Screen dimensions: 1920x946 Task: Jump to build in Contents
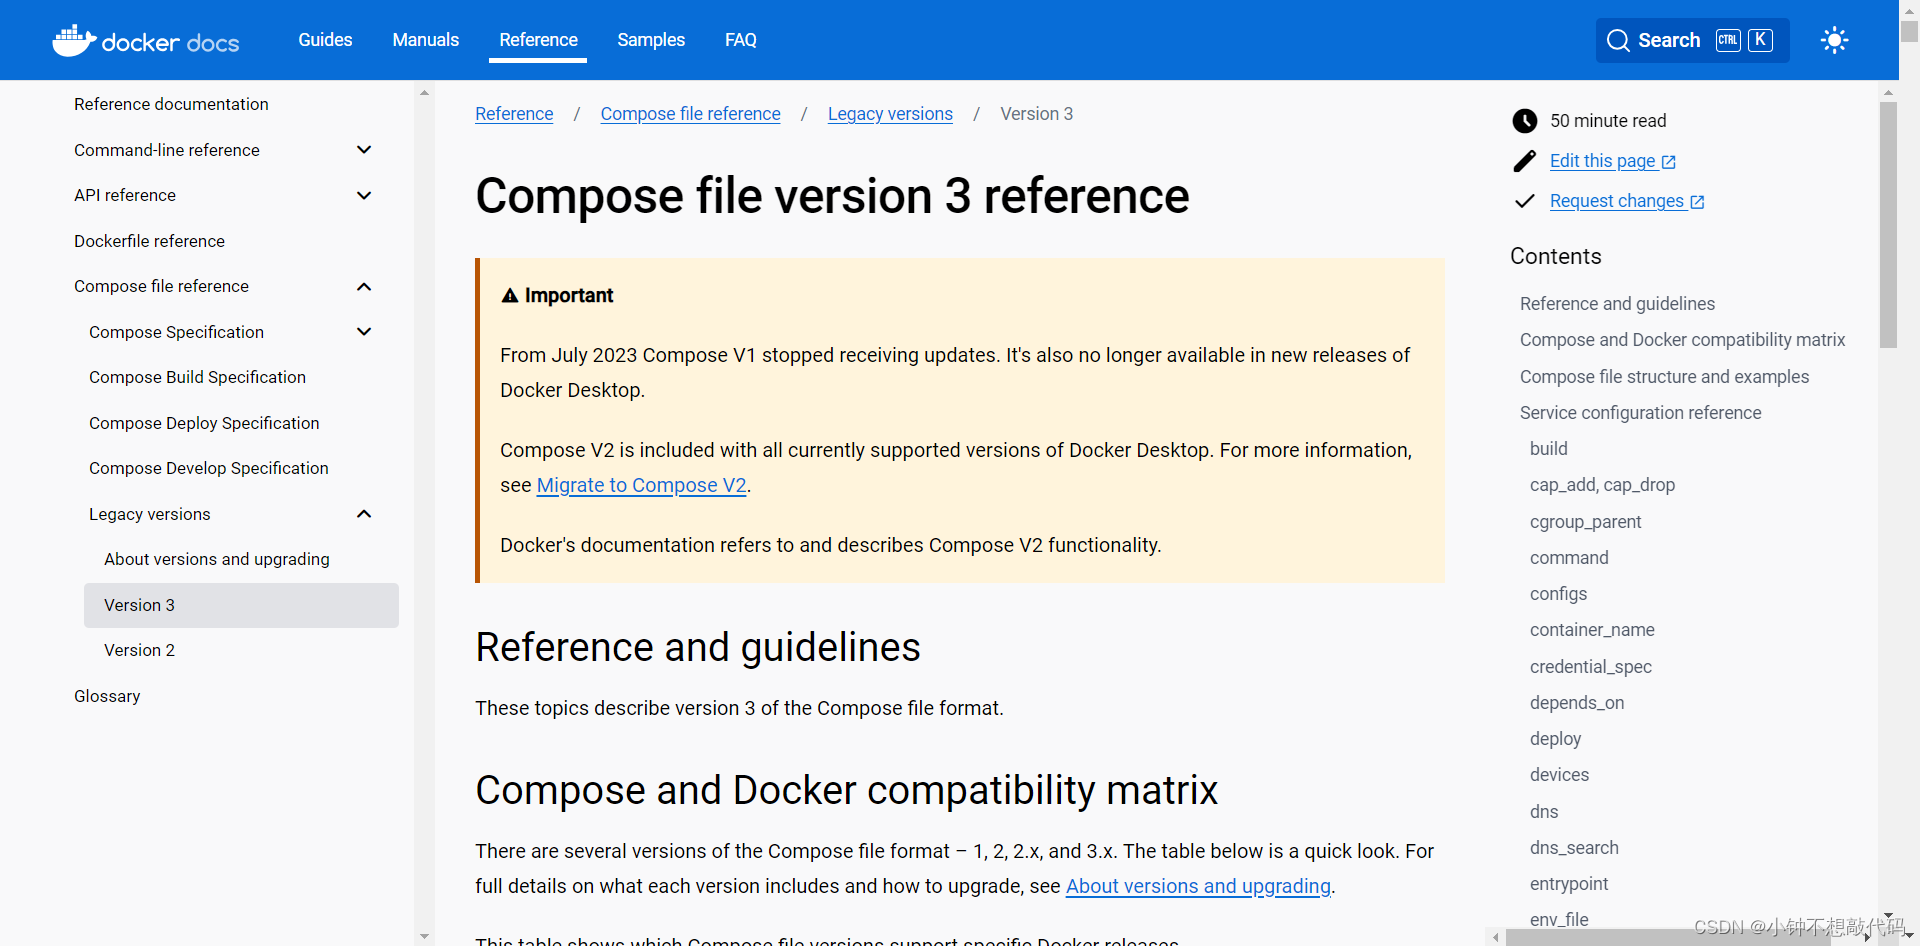[1548, 449]
